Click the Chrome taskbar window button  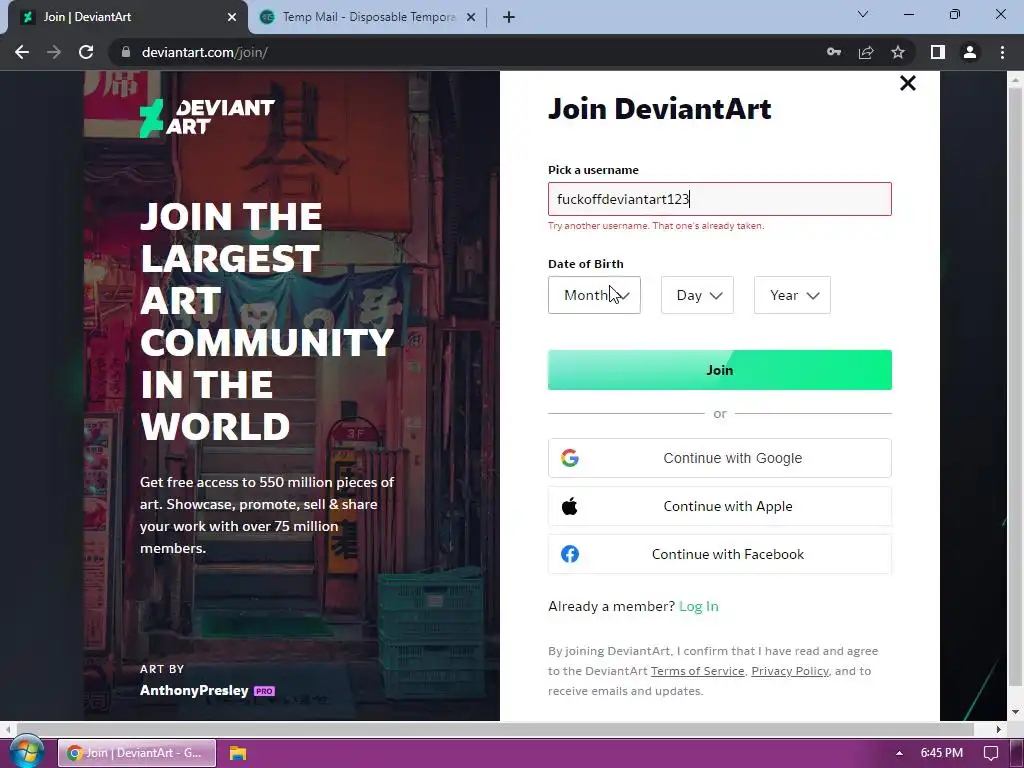pyautogui.click(x=137, y=753)
